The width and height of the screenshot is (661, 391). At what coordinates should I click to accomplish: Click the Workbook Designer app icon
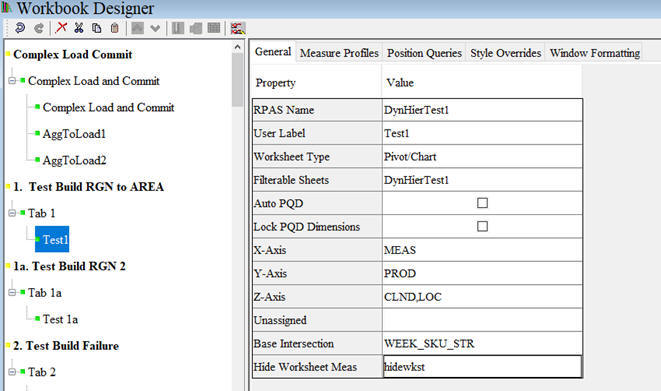point(6,8)
